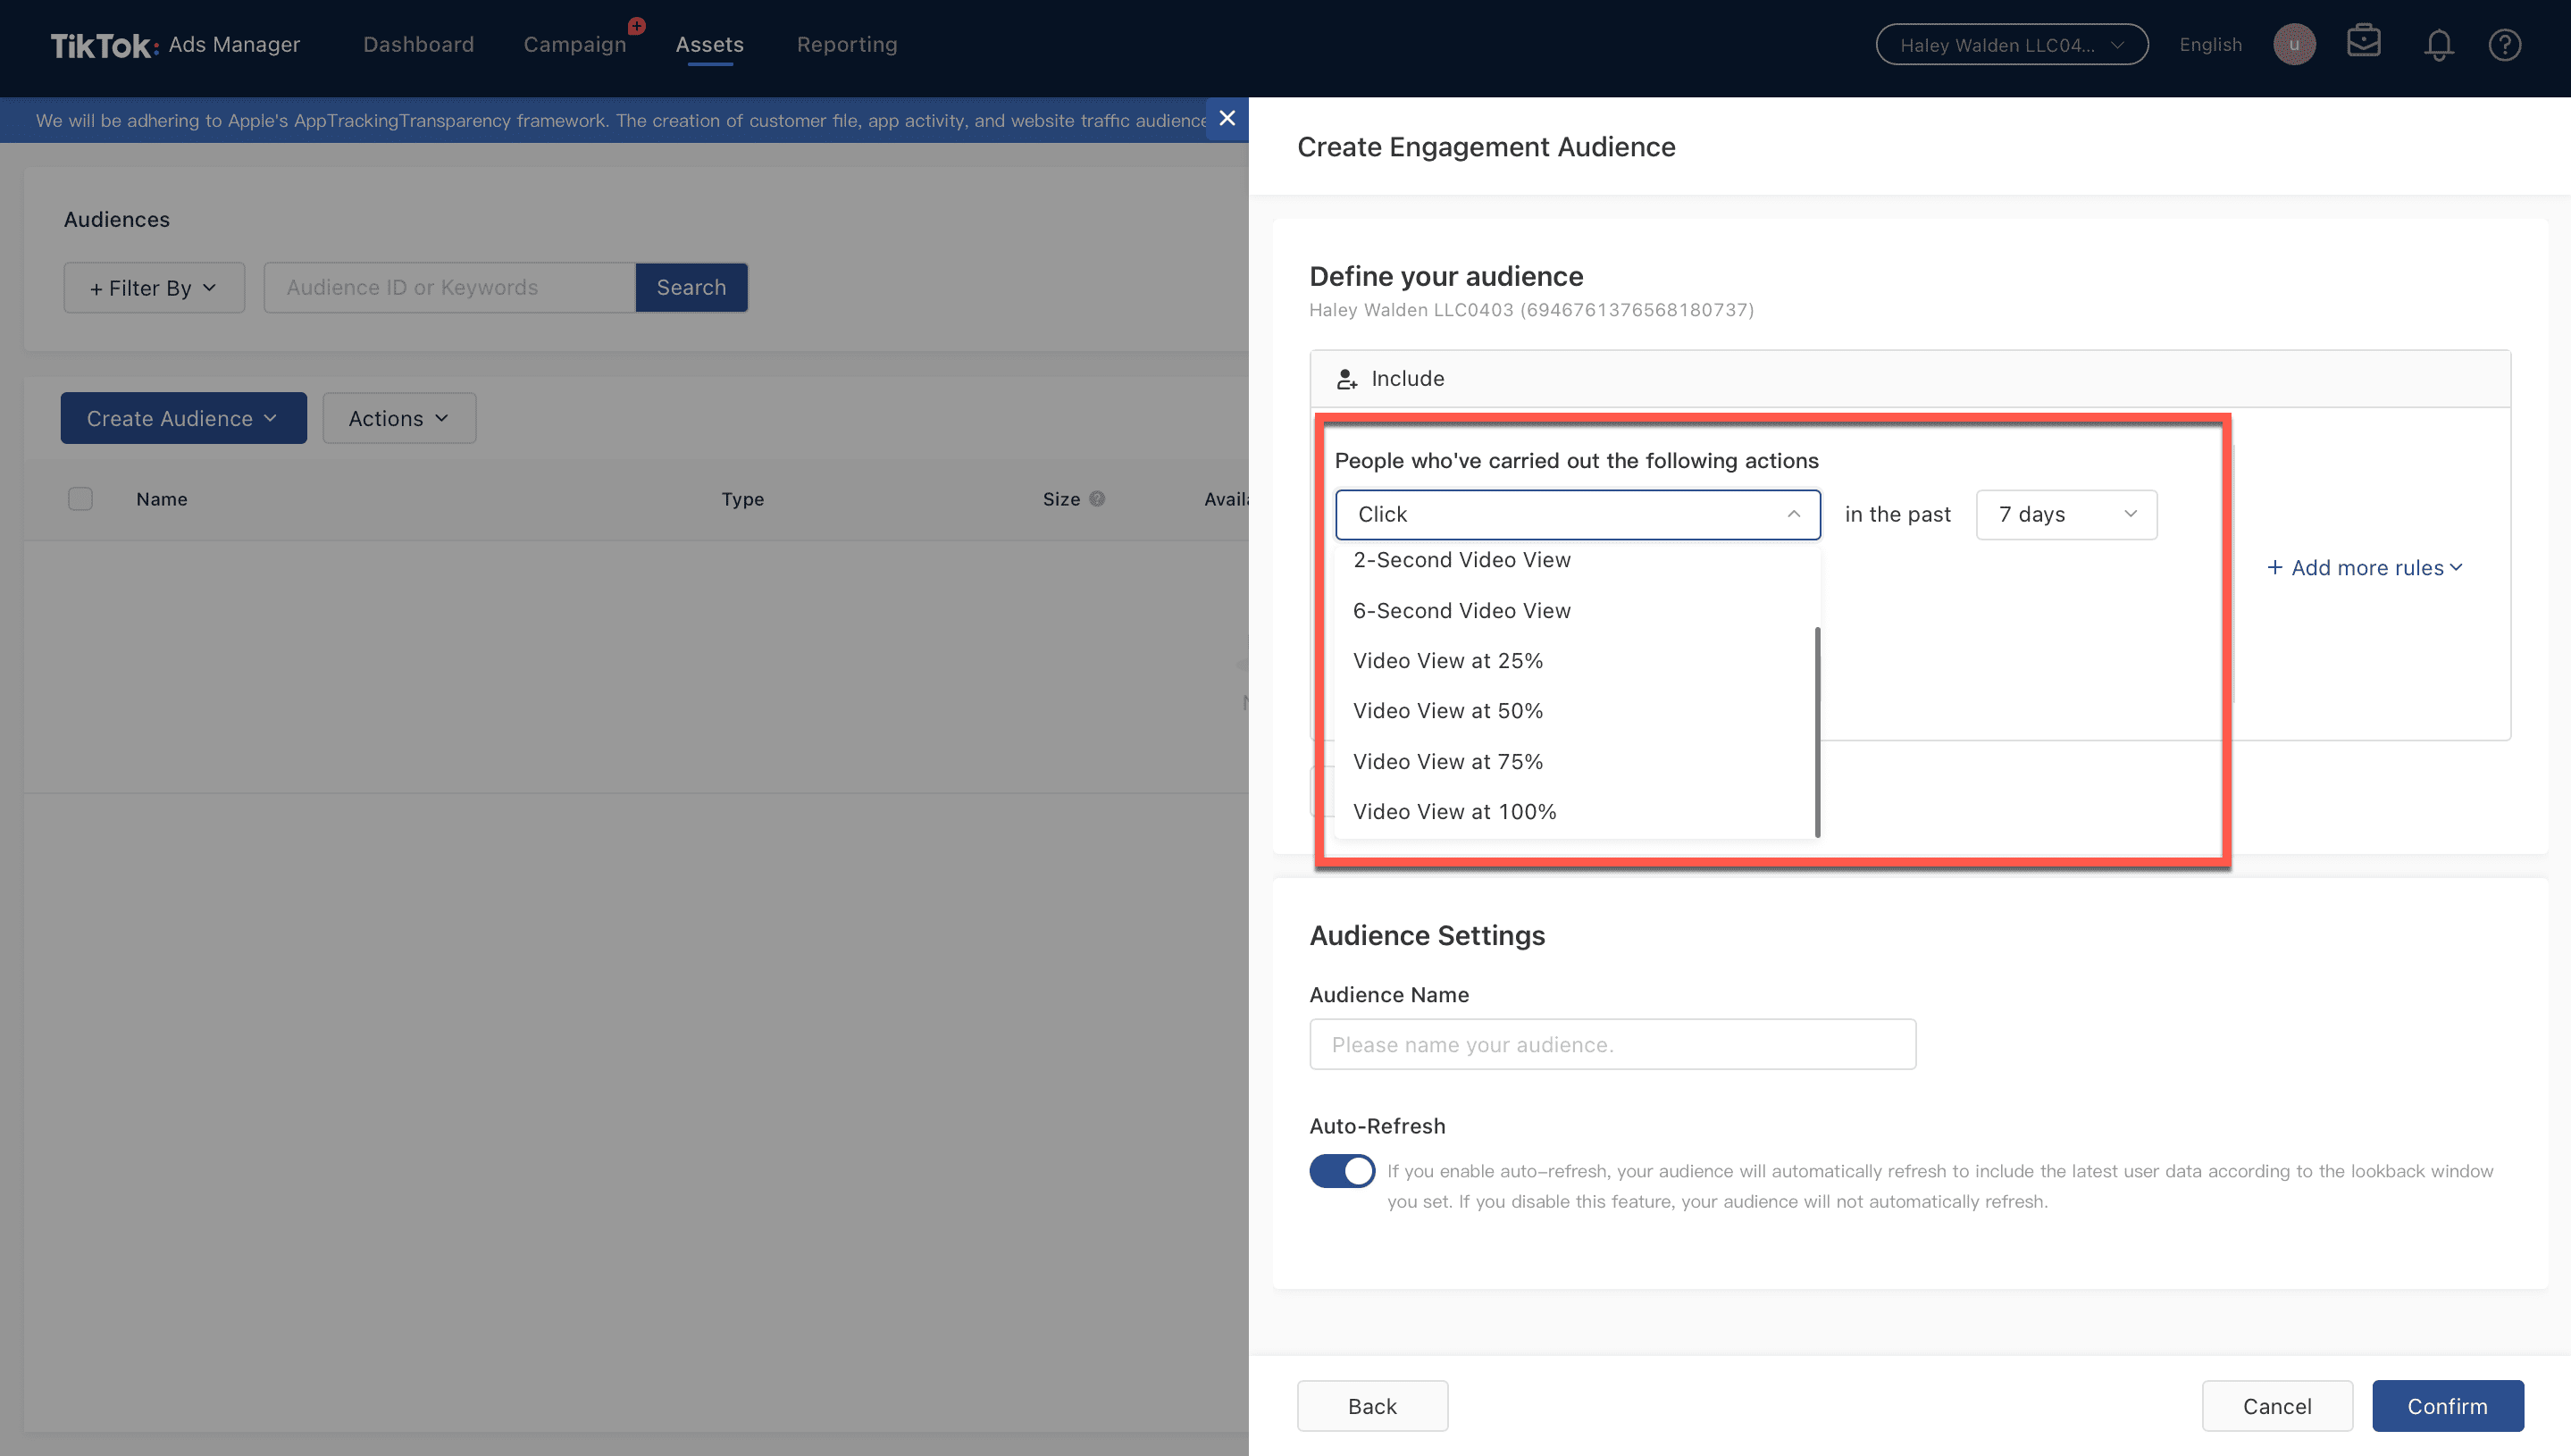Image resolution: width=2571 pixels, height=1456 pixels.
Task: Expand the Haley Walden LLC account selector
Action: 2011,45
